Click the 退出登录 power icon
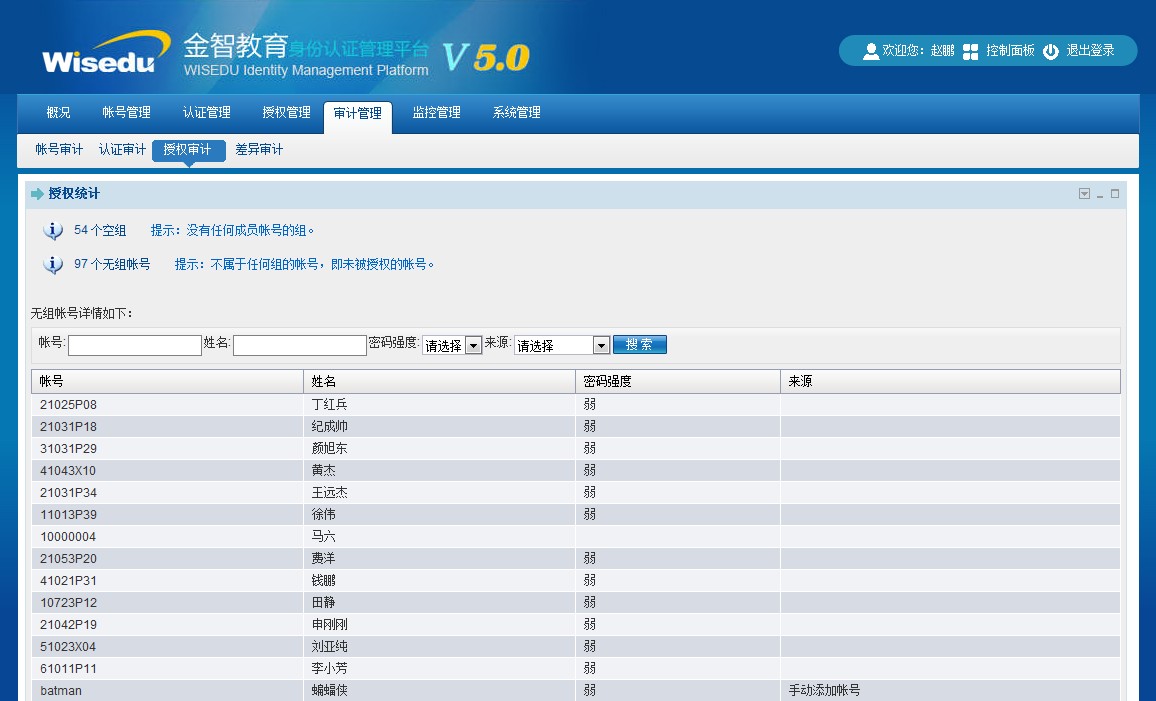The image size is (1156, 701). (1050, 51)
